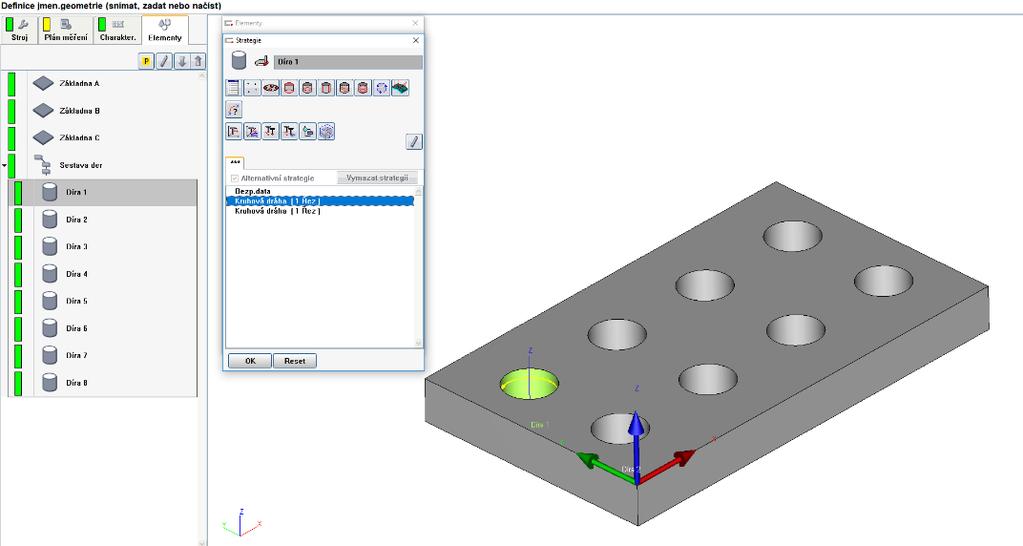Screen dimensions: 1023x546
Task: Collapse the Sestava der group arrow
Action: pyautogui.click(x=4, y=166)
